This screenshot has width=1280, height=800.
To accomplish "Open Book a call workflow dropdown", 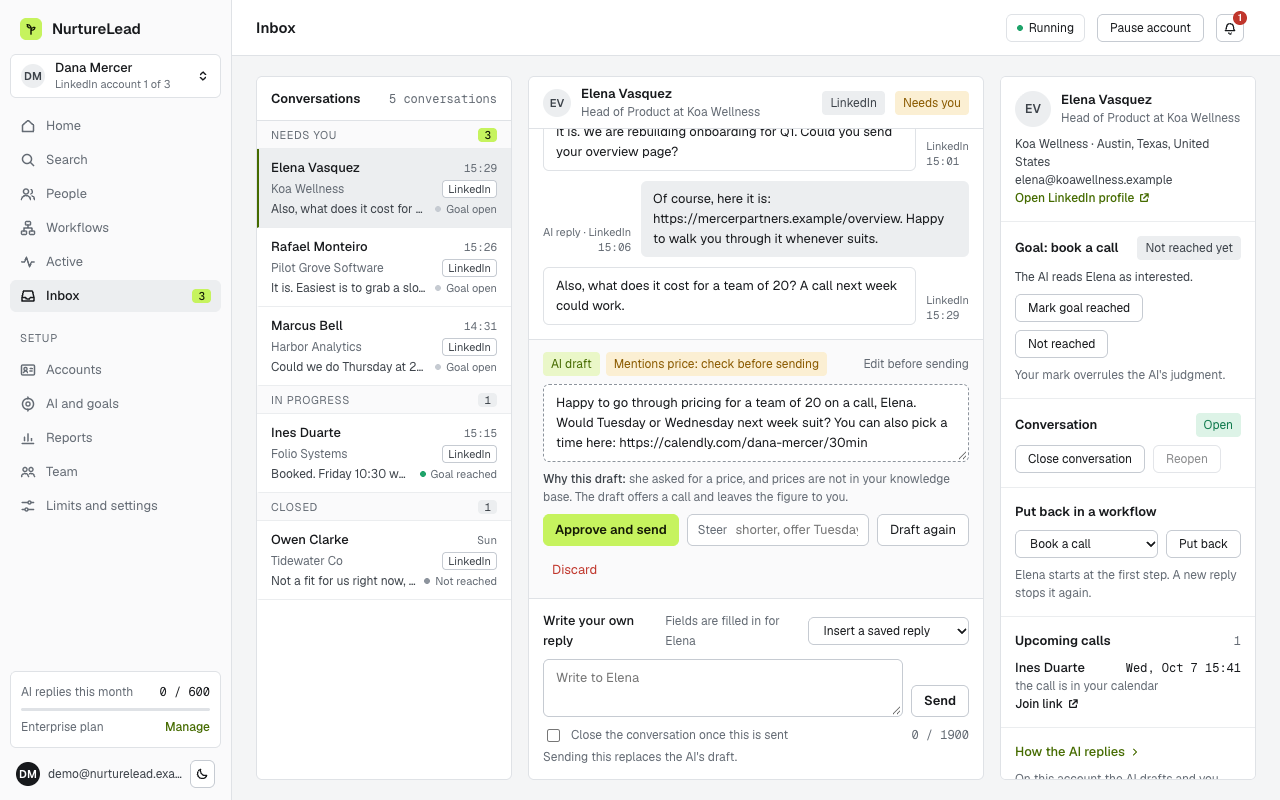I will (x=1086, y=544).
